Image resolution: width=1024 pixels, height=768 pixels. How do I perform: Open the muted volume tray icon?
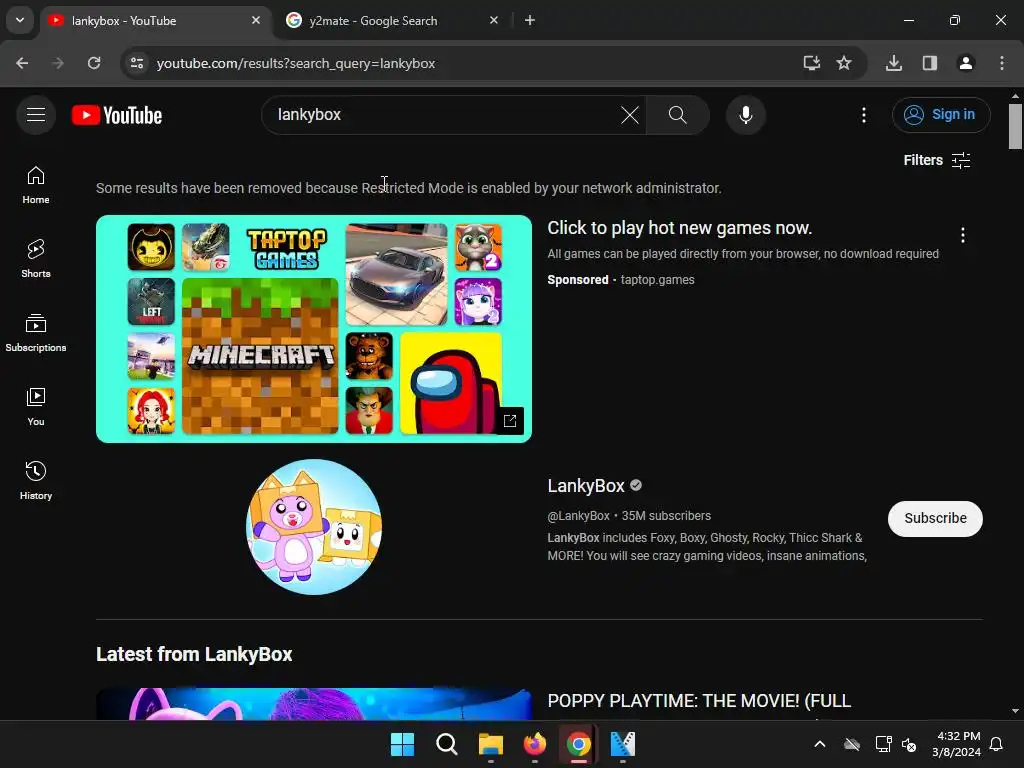click(x=909, y=744)
